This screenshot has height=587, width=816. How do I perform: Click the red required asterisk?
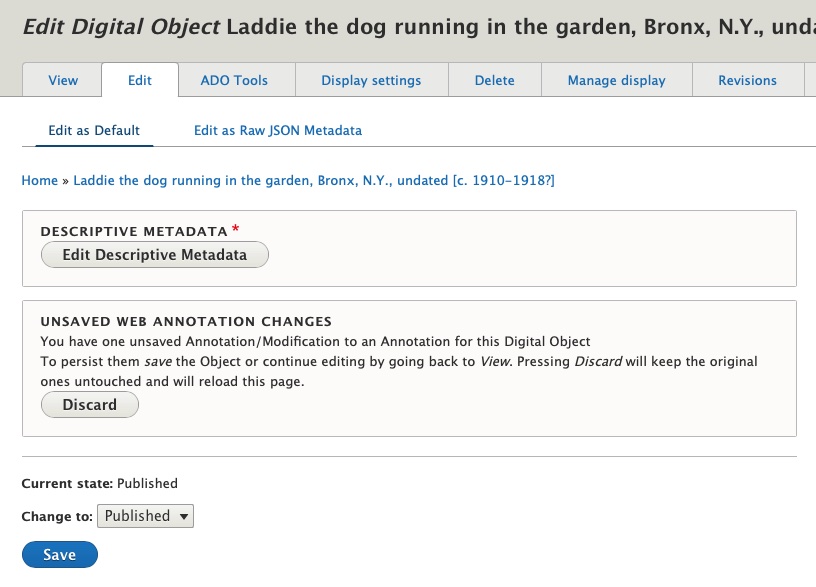(235, 231)
